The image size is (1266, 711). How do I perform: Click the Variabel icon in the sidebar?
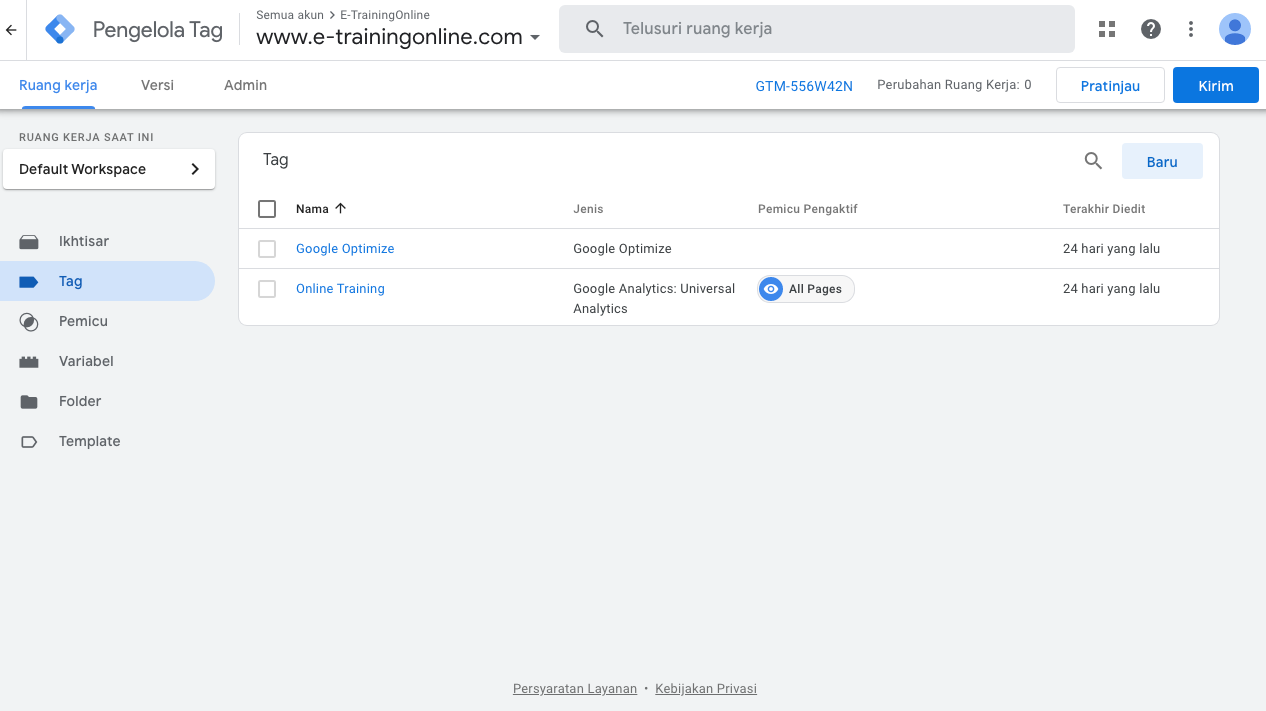click(29, 361)
